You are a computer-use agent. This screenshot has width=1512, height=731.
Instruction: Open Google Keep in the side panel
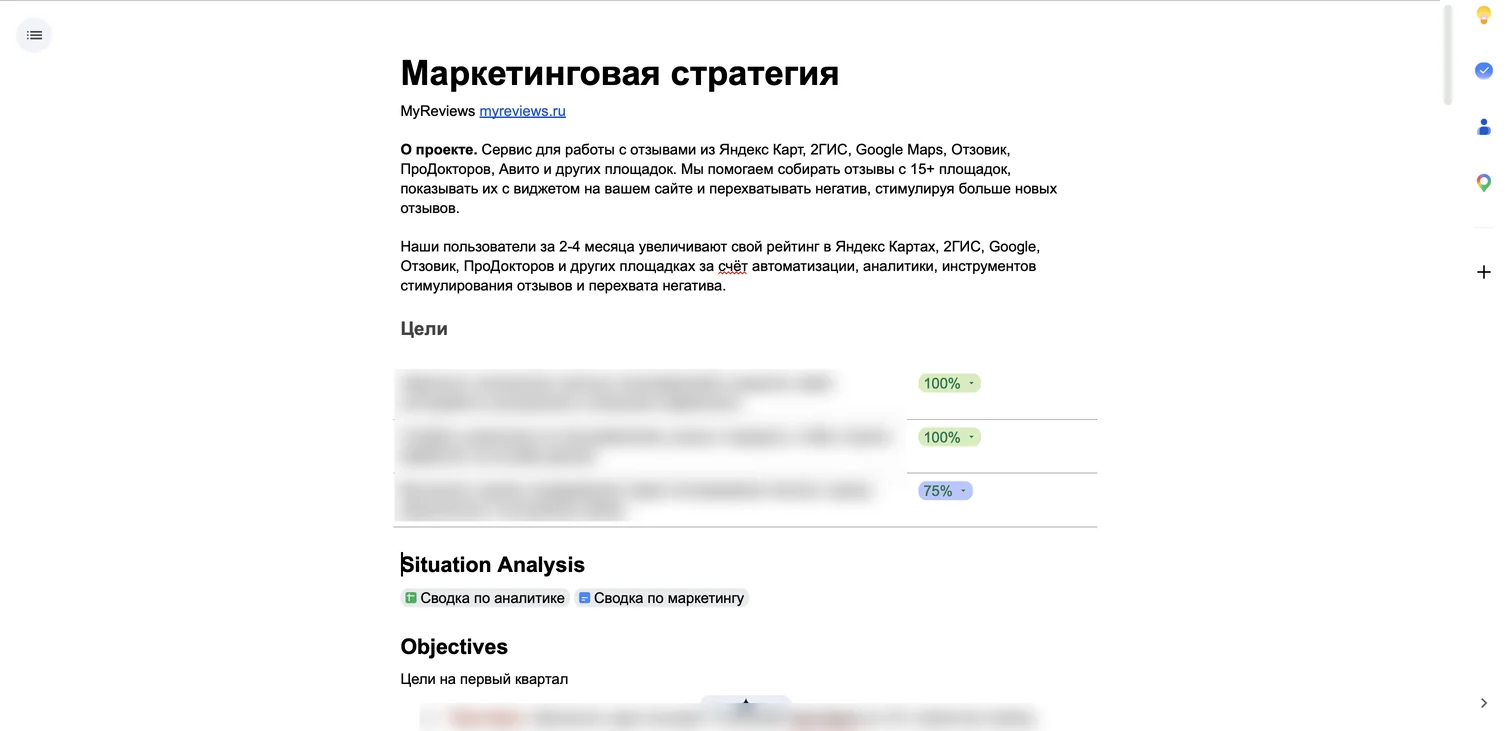(x=1484, y=15)
